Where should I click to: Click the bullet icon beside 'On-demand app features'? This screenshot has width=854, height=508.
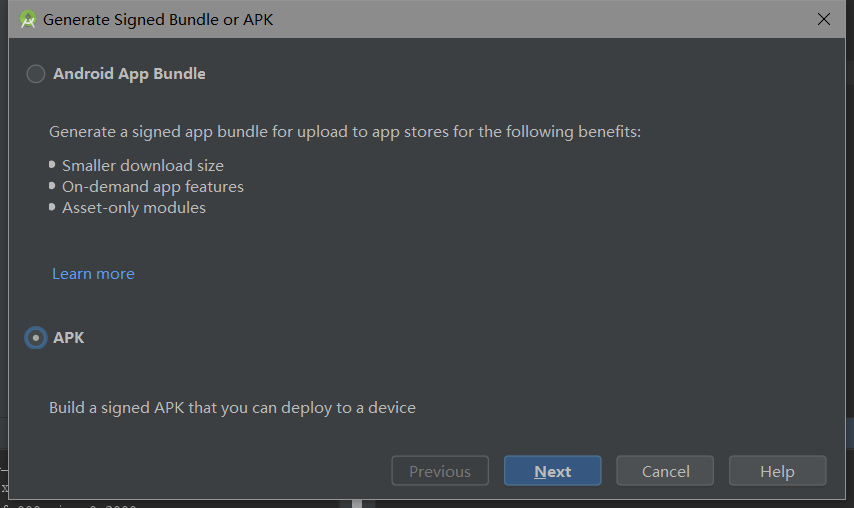point(52,186)
